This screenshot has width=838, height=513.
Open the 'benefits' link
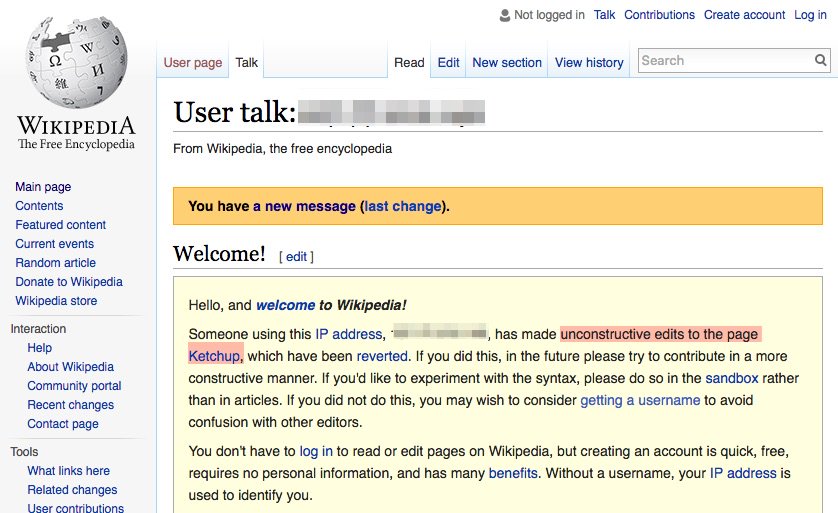513,473
